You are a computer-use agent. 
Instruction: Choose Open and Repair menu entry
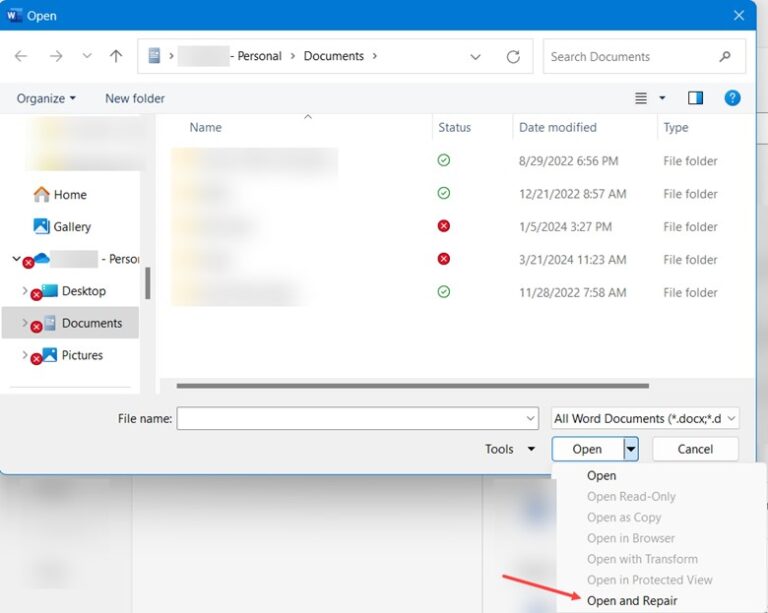(x=632, y=601)
